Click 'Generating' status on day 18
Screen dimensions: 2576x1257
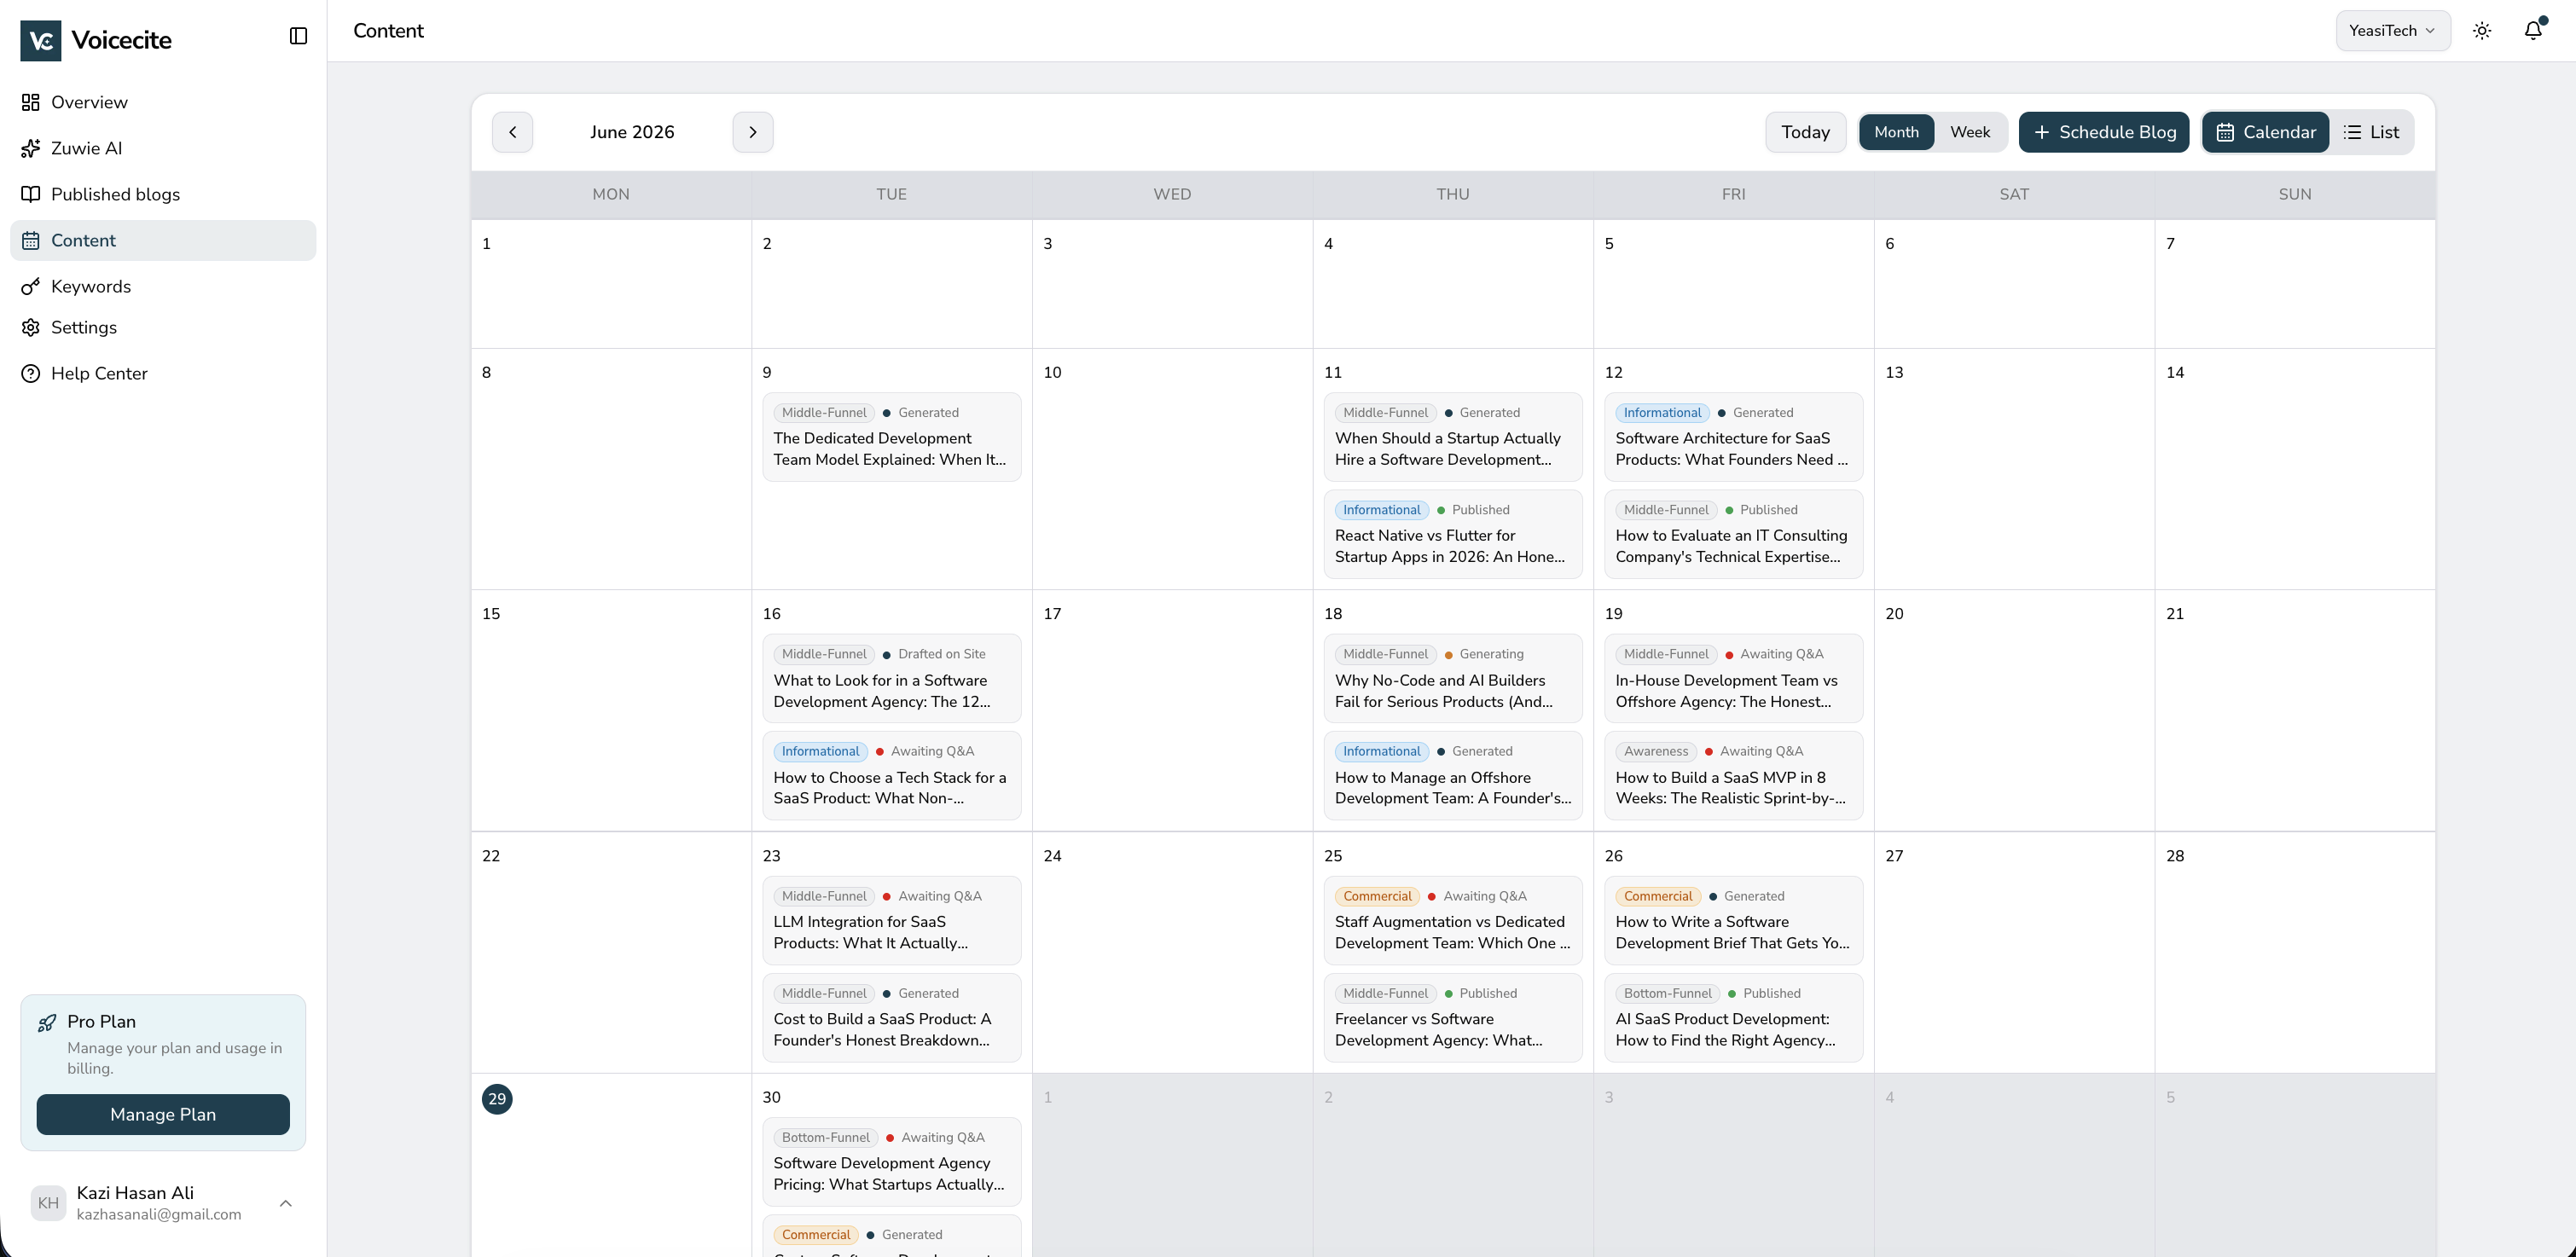point(1491,654)
